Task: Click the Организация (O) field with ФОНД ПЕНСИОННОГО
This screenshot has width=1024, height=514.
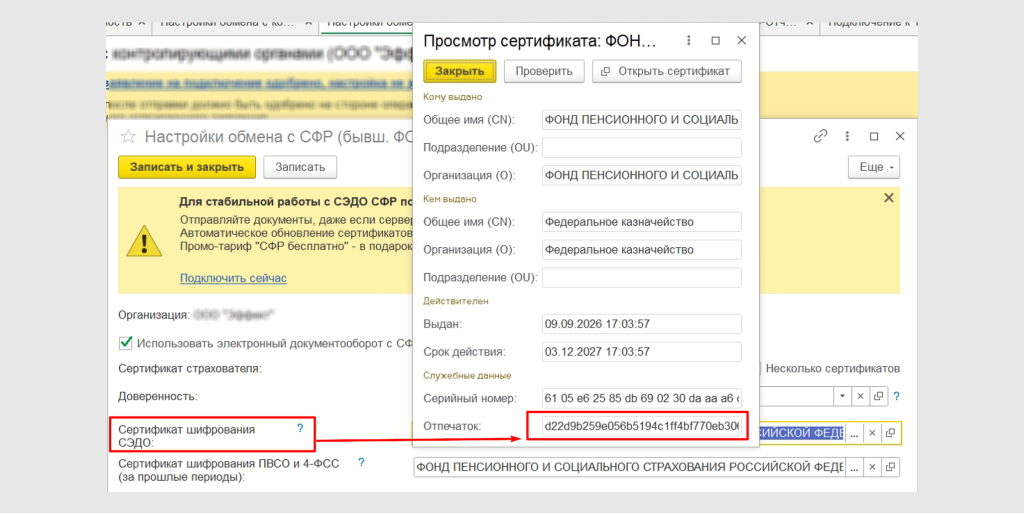Action: click(x=641, y=175)
